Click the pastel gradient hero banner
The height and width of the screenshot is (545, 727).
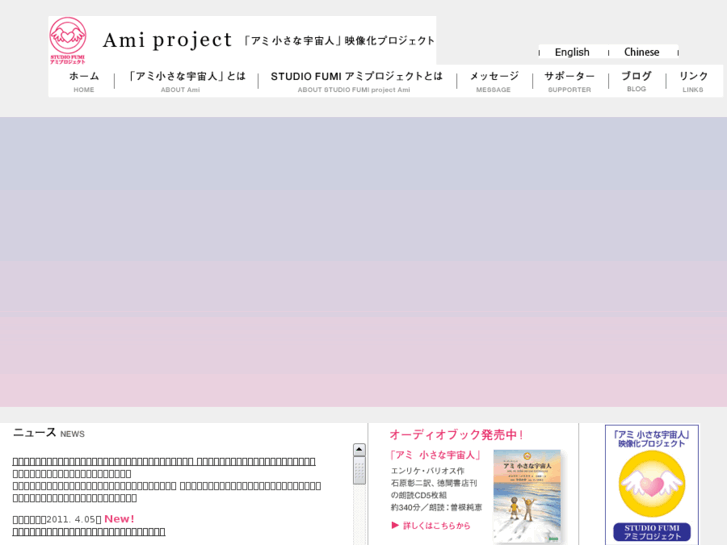[364, 262]
